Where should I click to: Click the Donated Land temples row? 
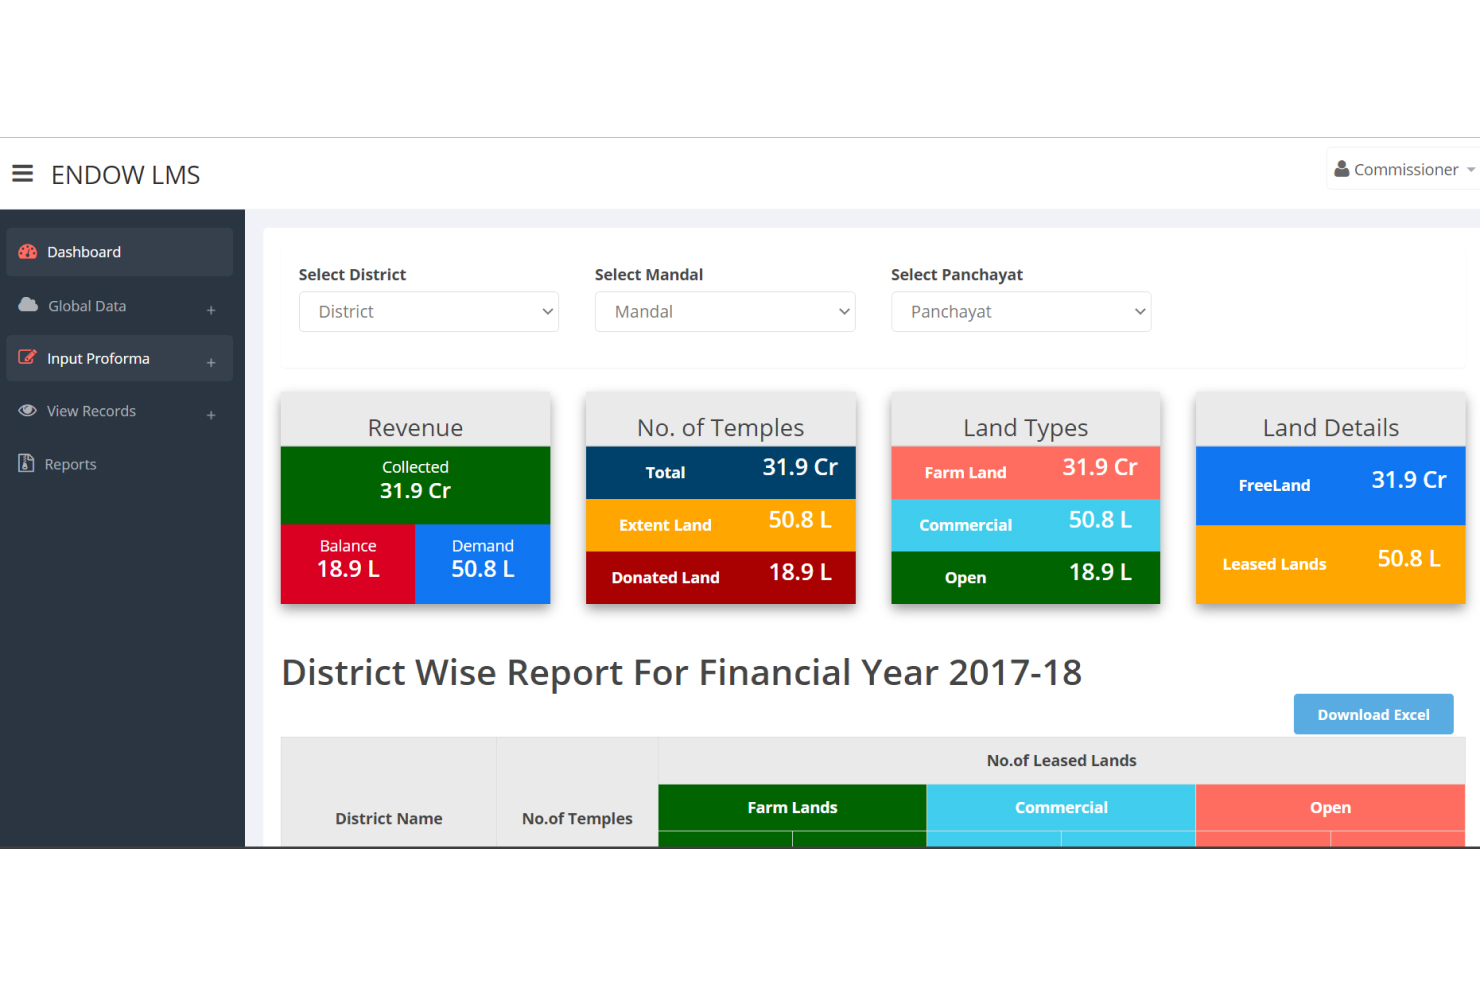click(720, 577)
